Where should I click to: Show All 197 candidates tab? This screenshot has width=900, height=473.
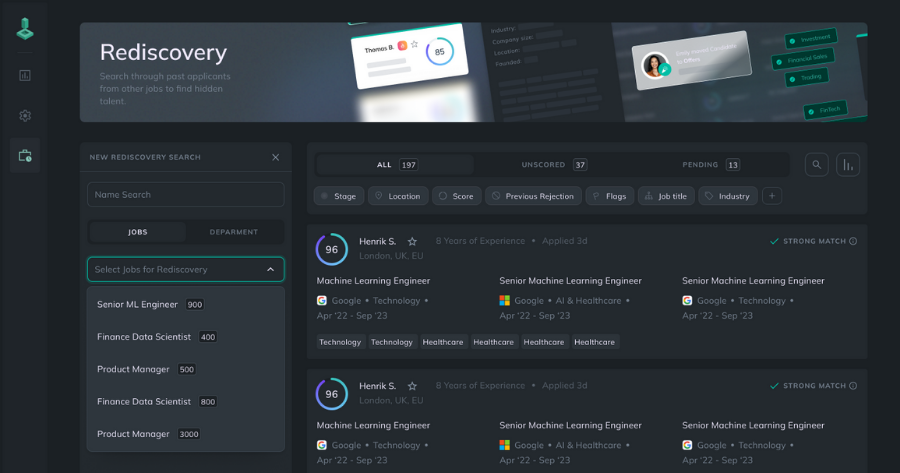(x=395, y=165)
